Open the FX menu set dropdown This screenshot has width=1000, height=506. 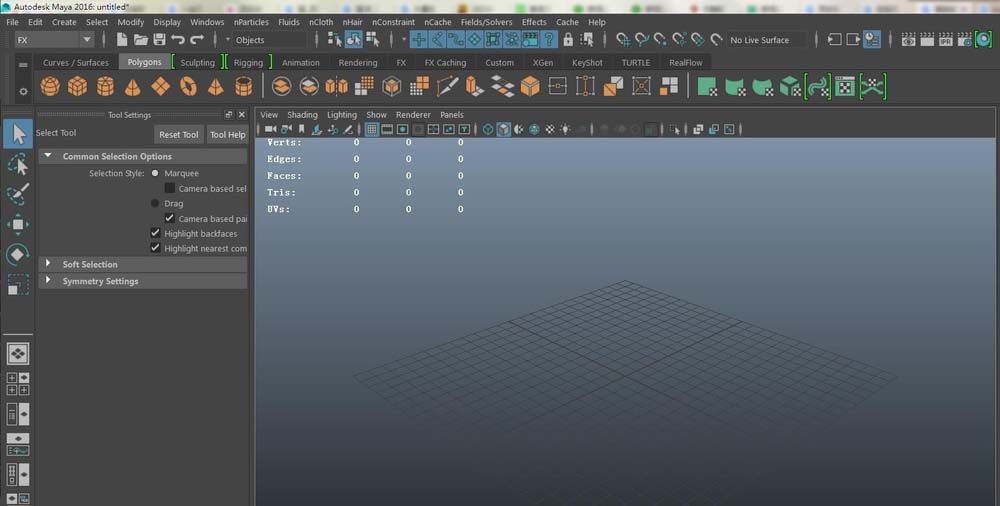(x=54, y=40)
